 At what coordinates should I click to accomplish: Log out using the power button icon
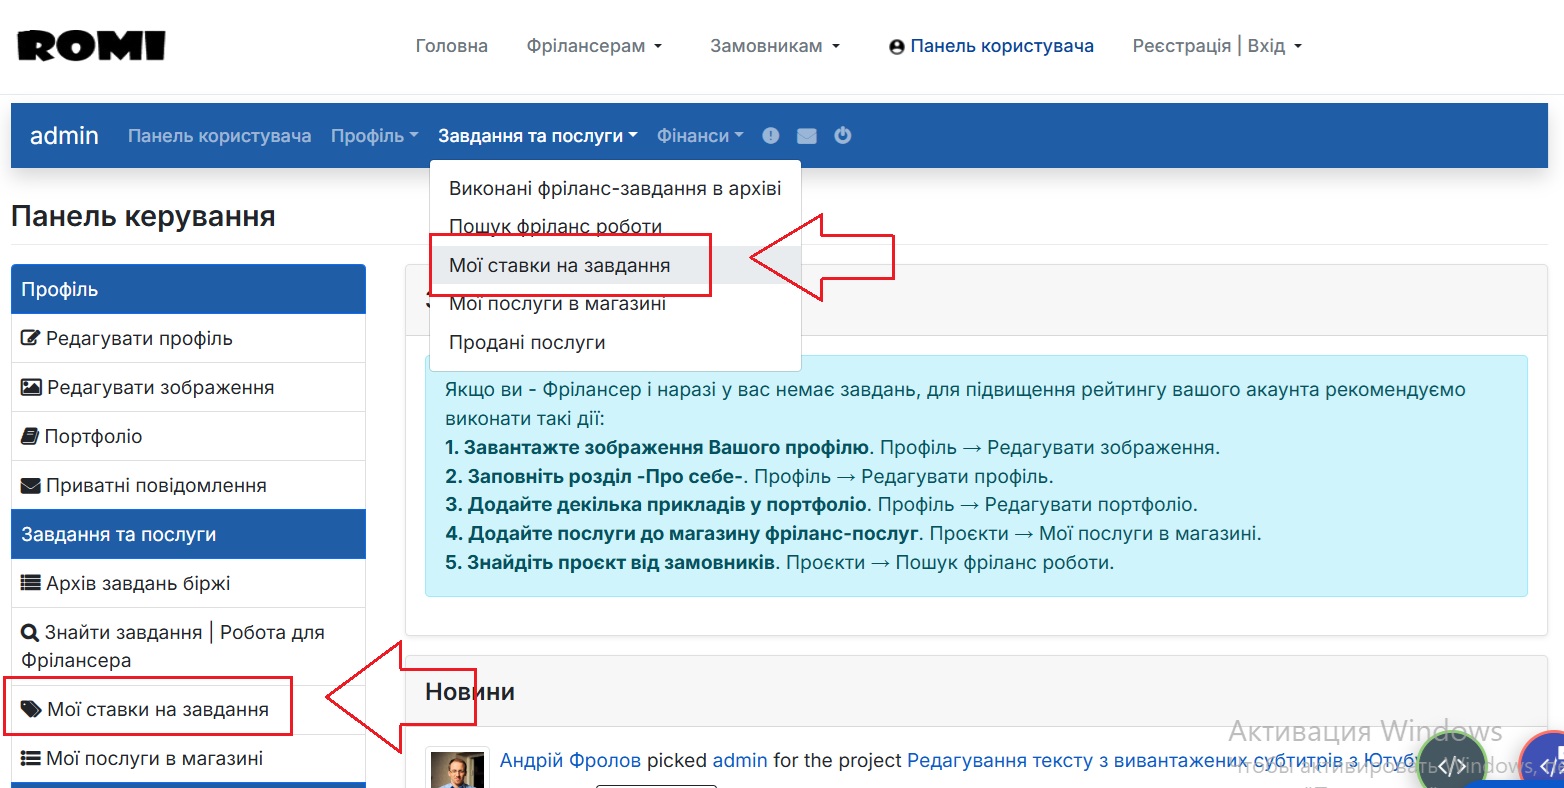[x=842, y=135]
